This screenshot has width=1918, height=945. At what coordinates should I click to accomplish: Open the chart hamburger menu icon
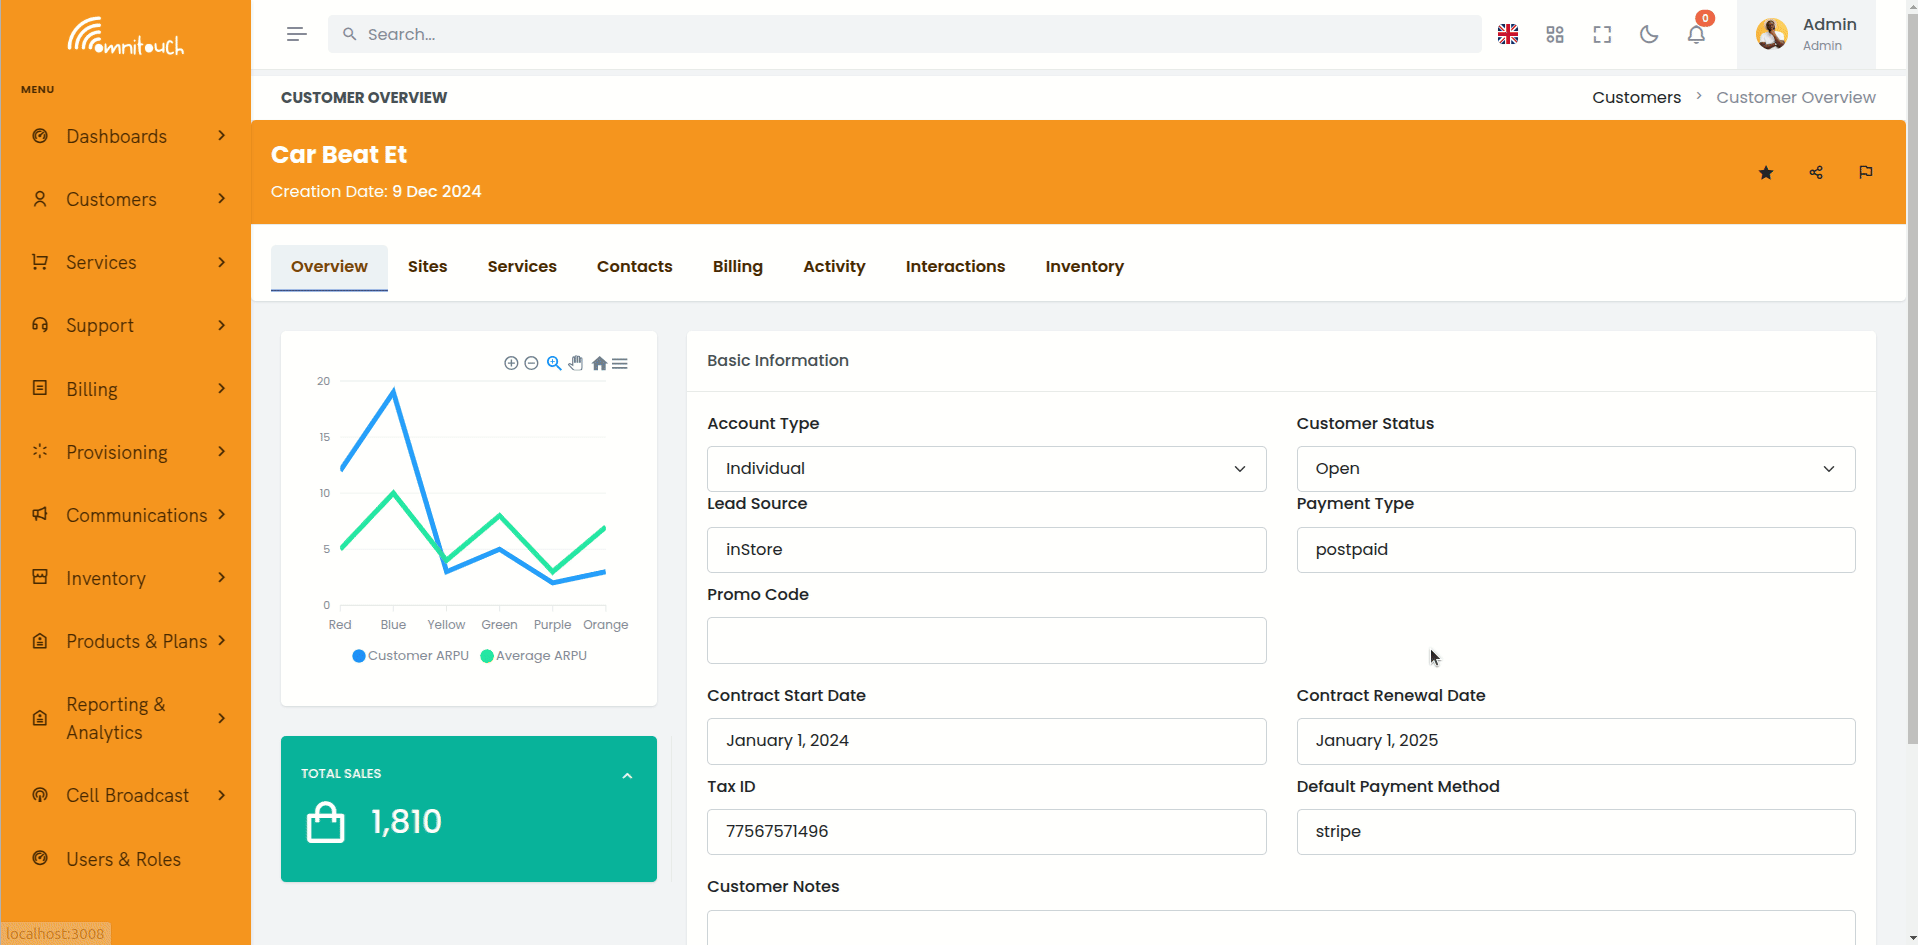point(620,363)
